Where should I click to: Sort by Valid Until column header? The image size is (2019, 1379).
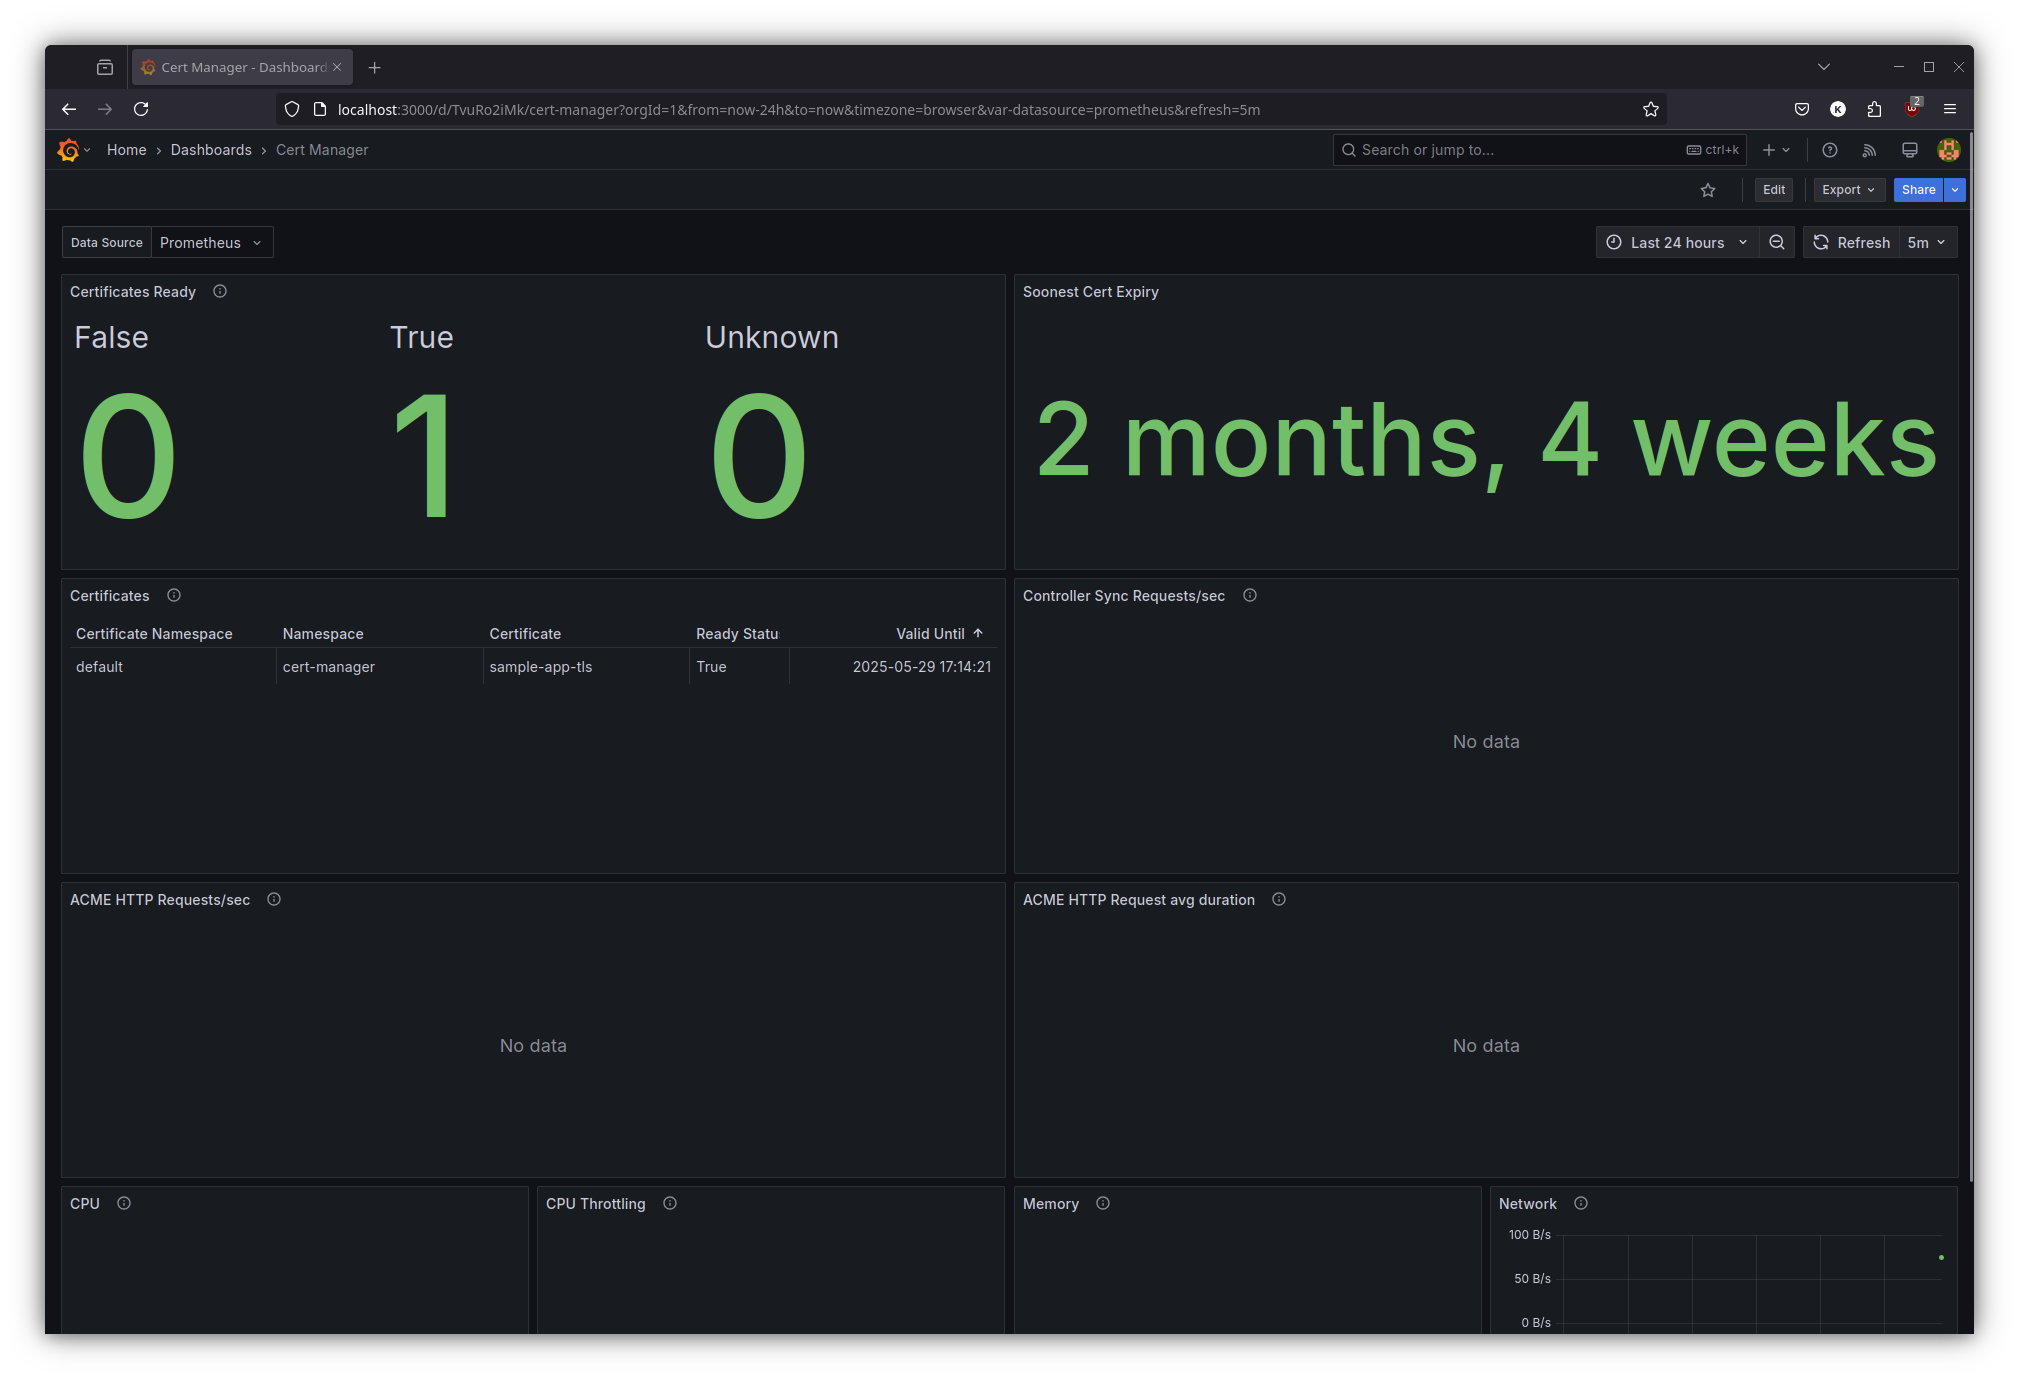pos(930,633)
